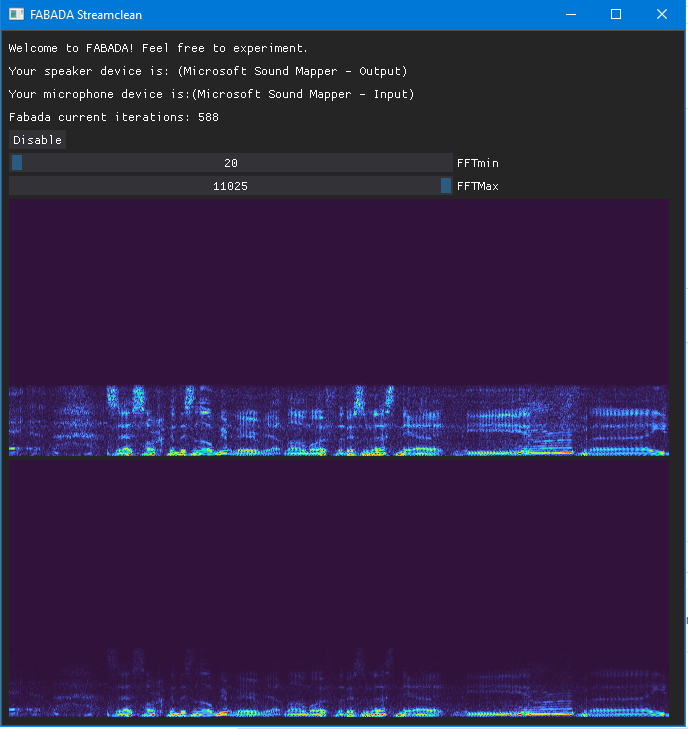The width and height of the screenshot is (688, 731).
Task: Click the FABADA app icon in title bar
Action: coord(16,14)
